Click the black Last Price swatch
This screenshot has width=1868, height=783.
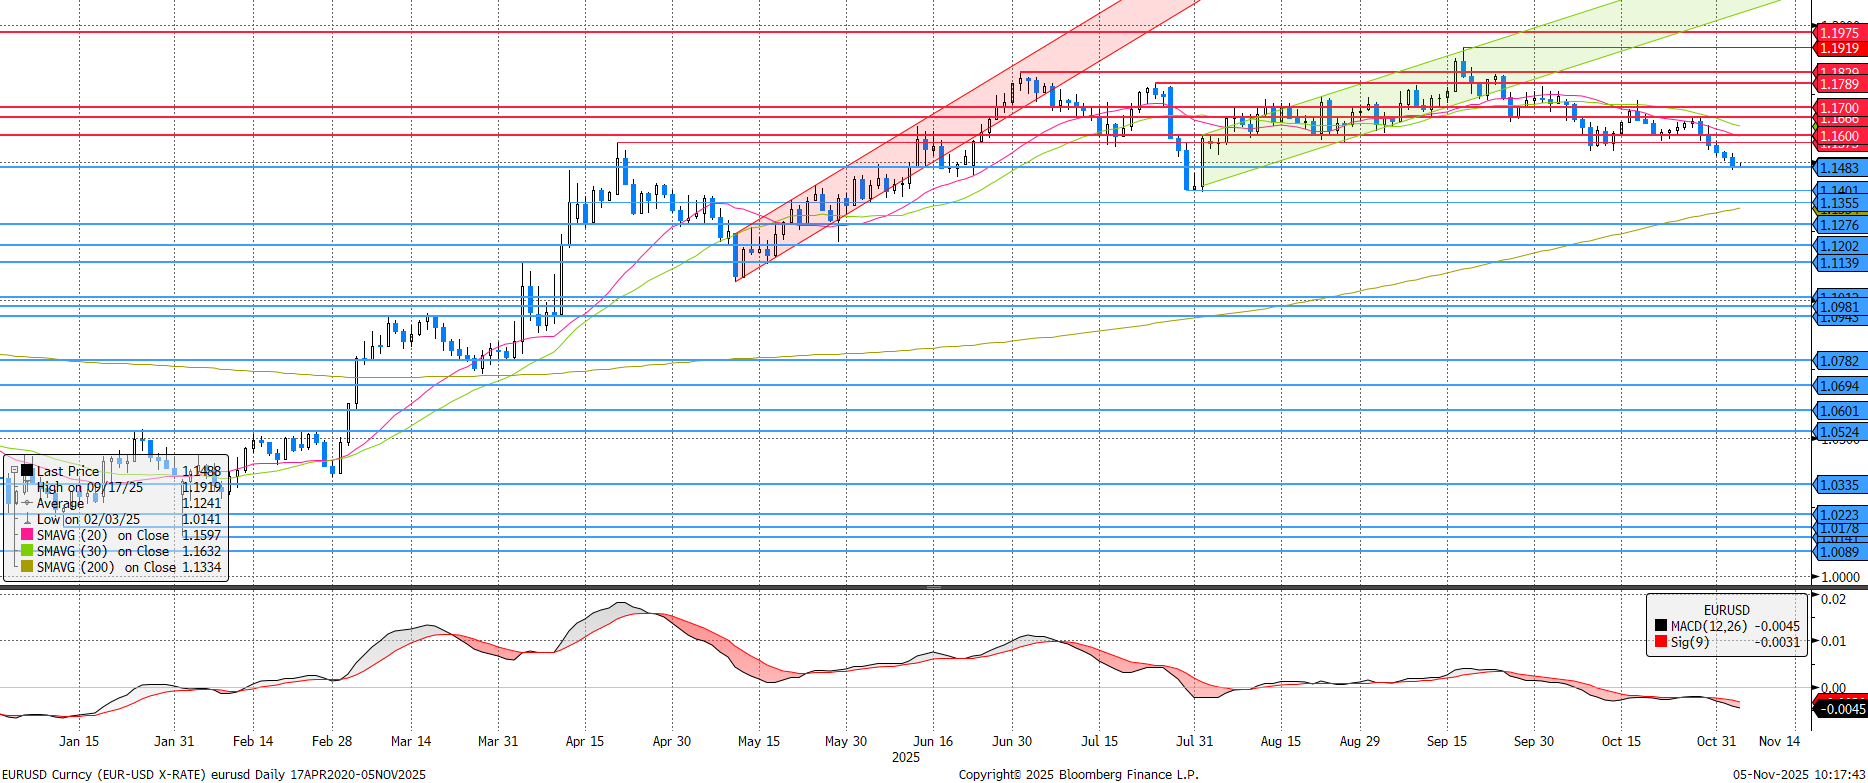click(27, 470)
